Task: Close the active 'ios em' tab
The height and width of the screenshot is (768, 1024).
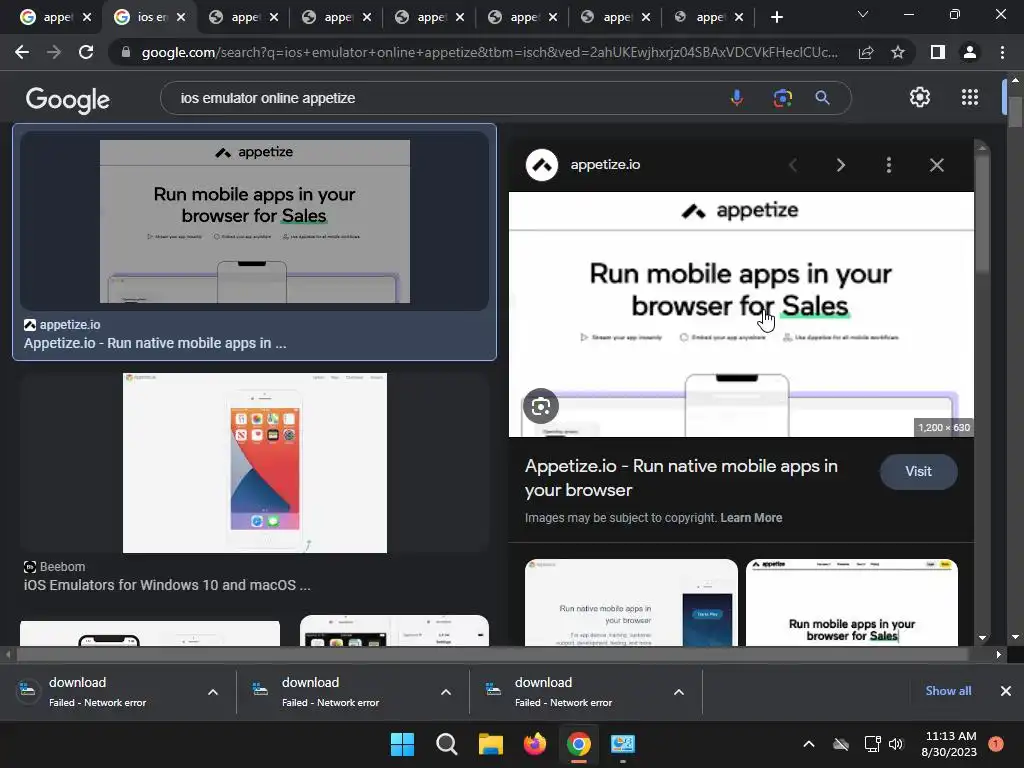Action: [x=181, y=17]
